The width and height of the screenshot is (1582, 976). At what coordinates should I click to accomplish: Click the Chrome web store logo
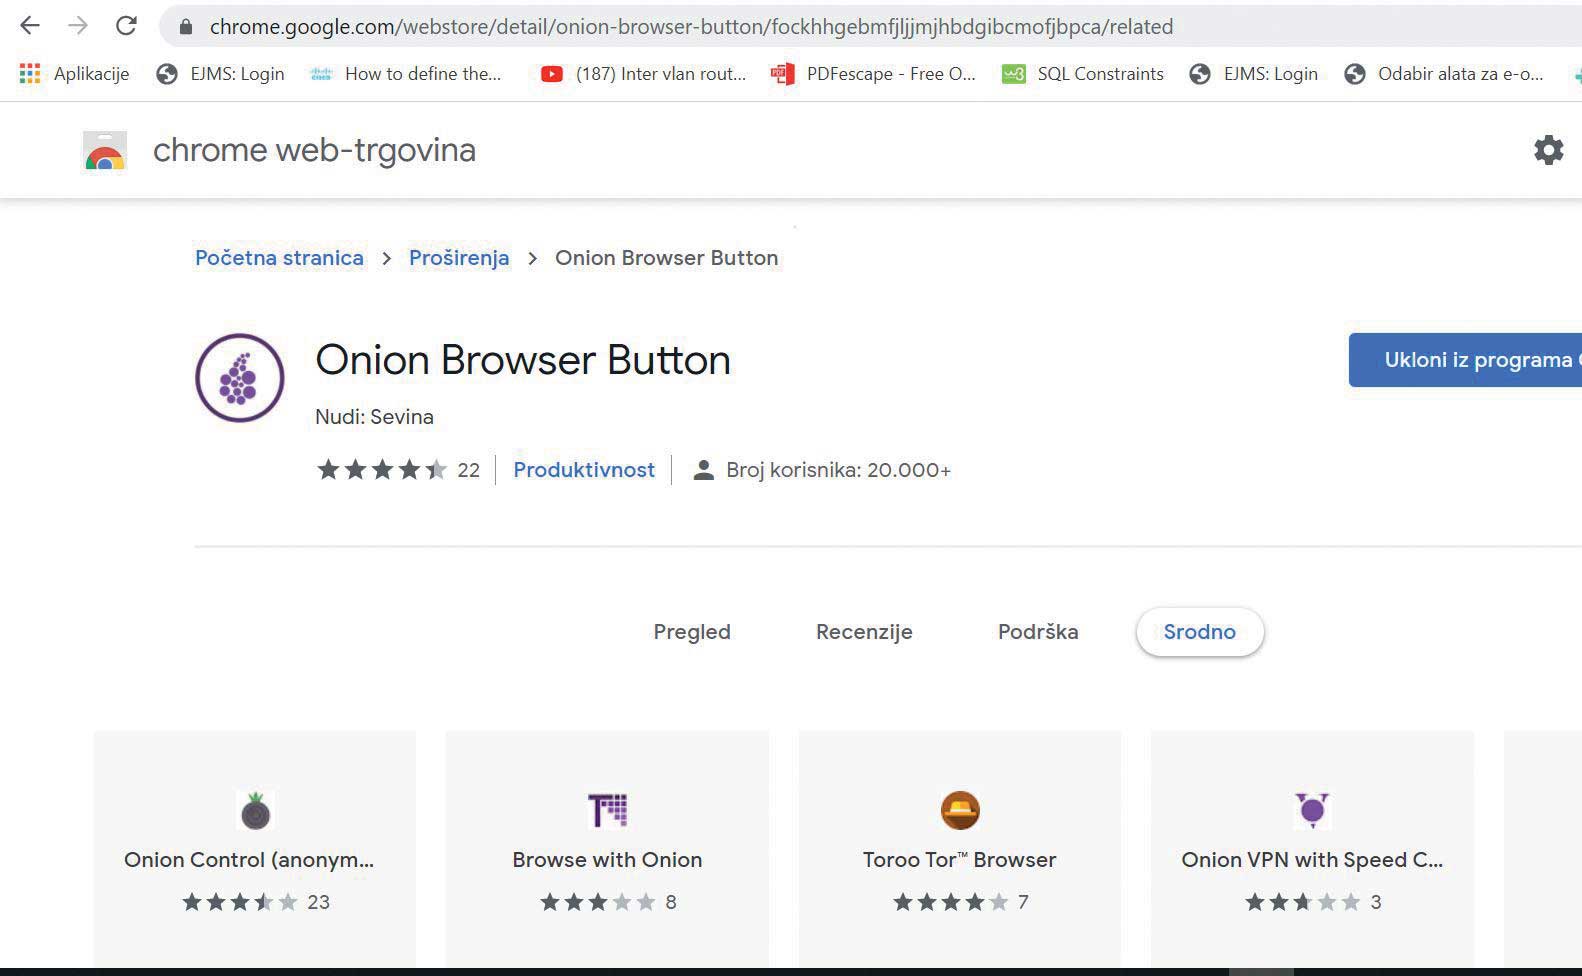(x=105, y=151)
